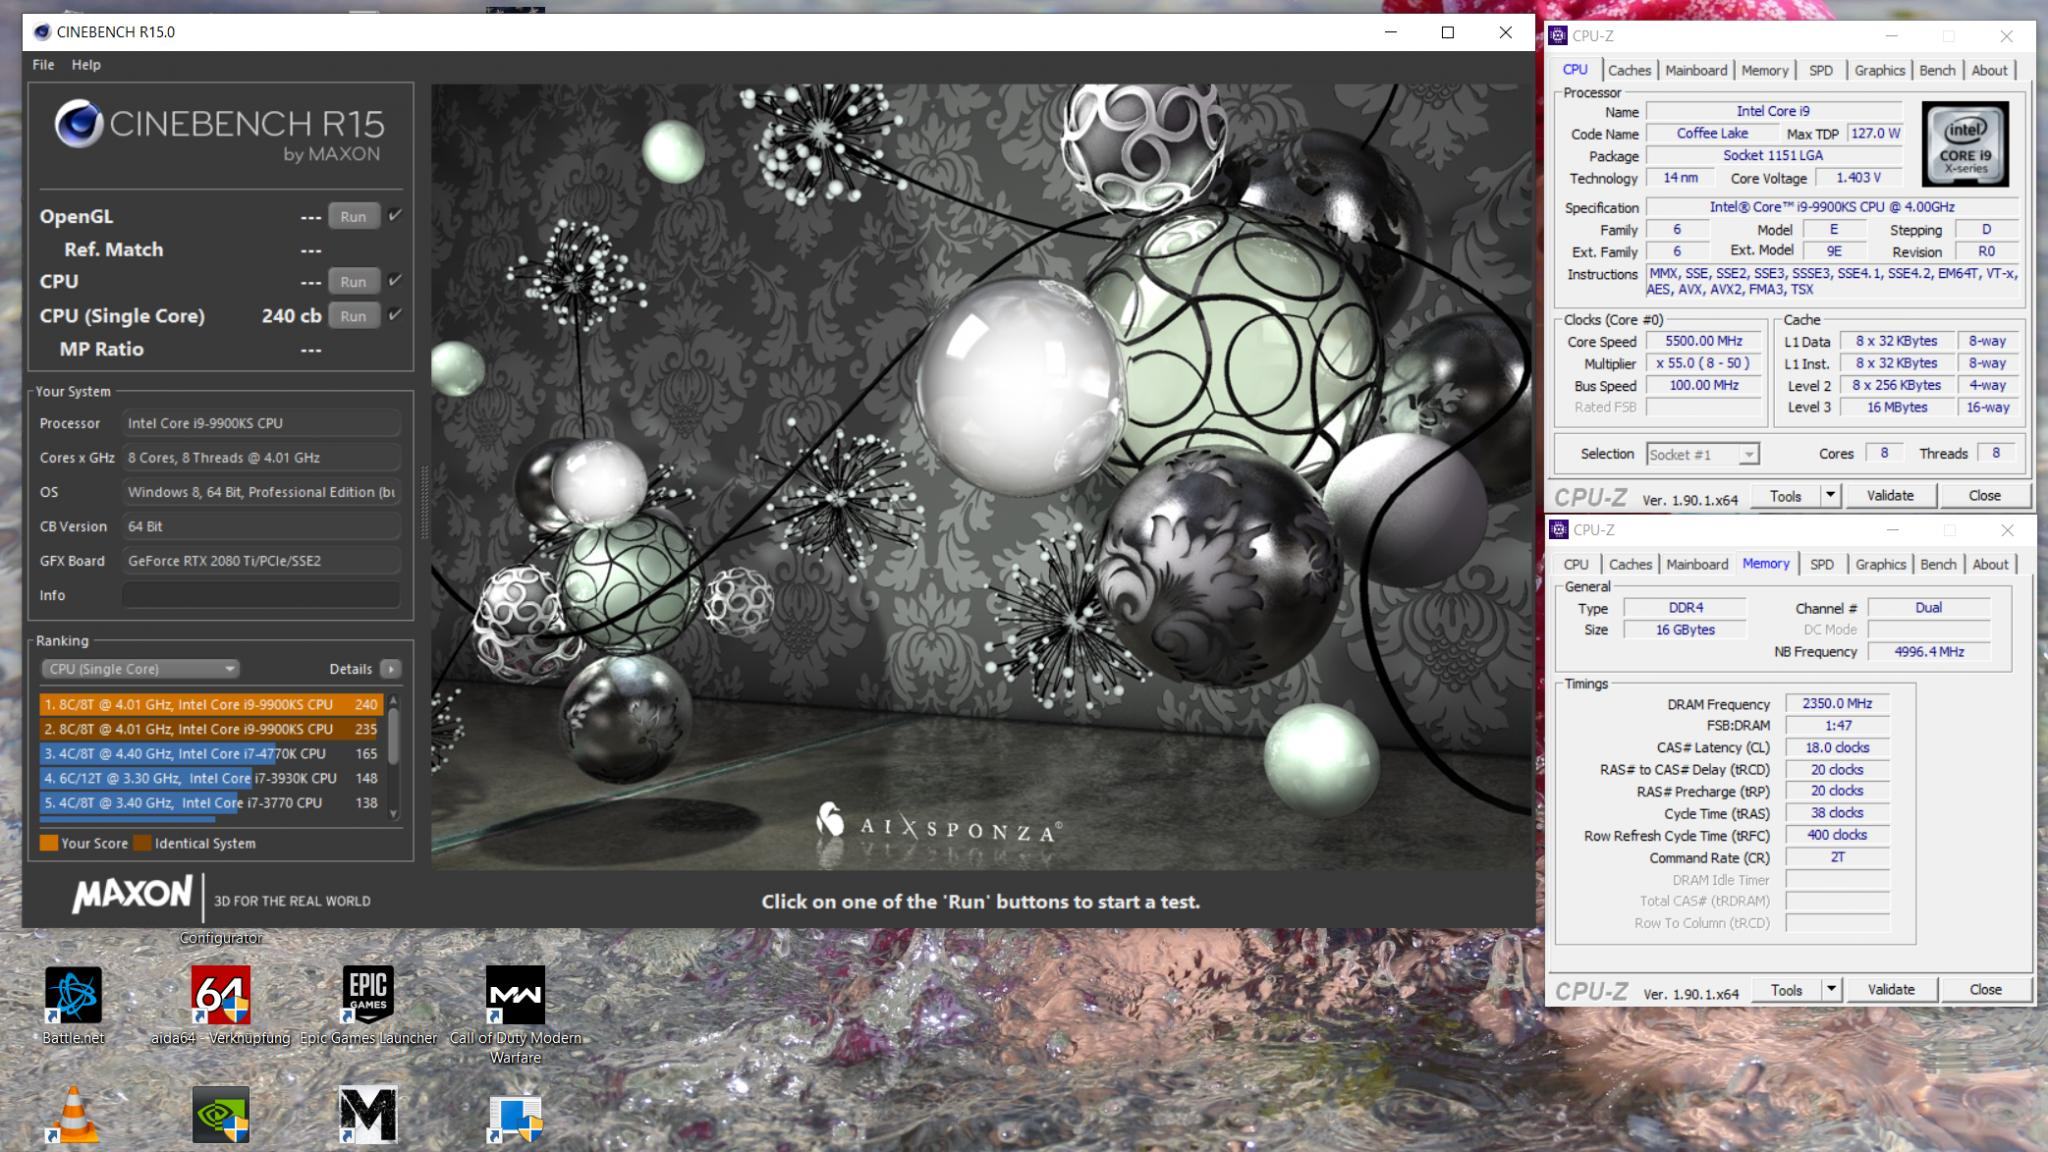2048x1152 pixels.
Task: Click the bottom CPU-Z window title icon
Action: pos(1559,530)
